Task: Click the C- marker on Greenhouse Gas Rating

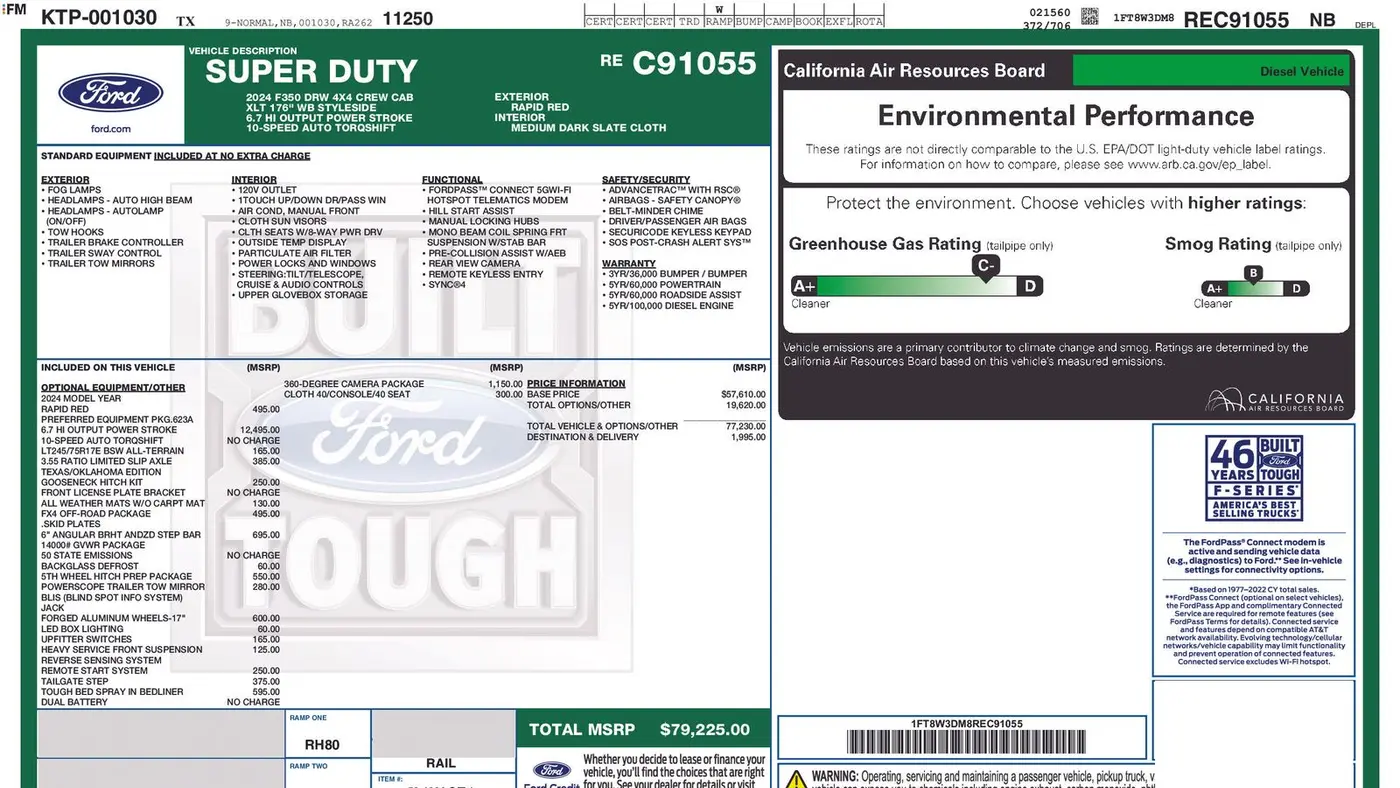Action: [x=986, y=266]
